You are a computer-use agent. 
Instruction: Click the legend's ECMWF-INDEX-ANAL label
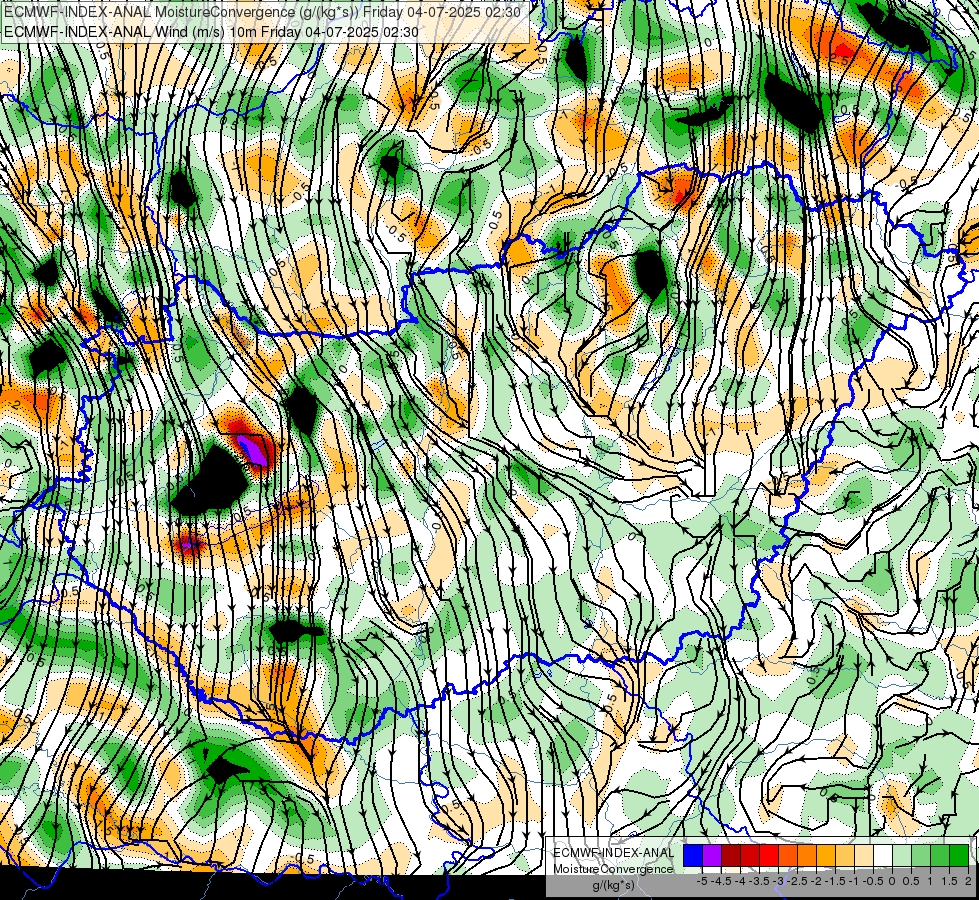point(613,853)
